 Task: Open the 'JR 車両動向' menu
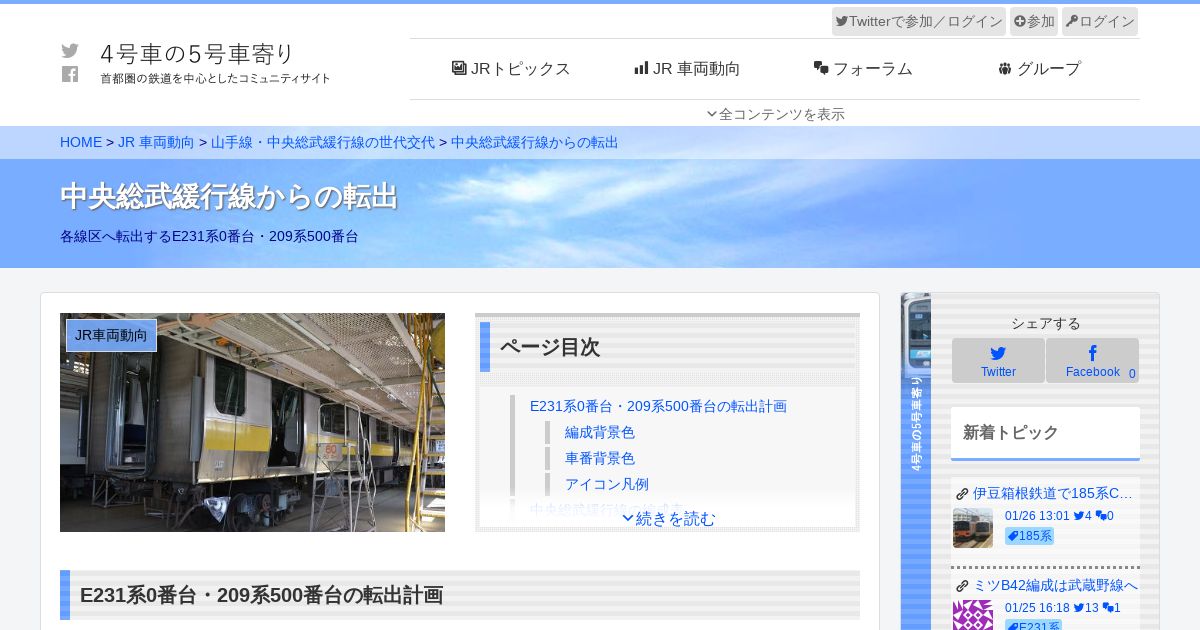tap(687, 69)
